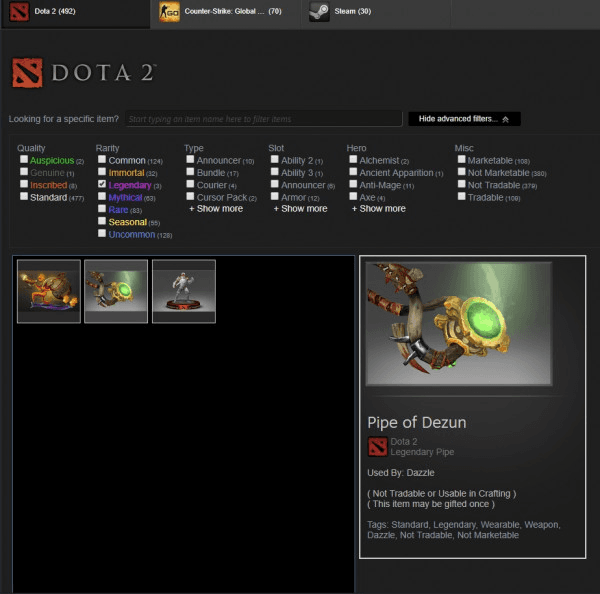Click the Quality filter heading

click(31, 148)
